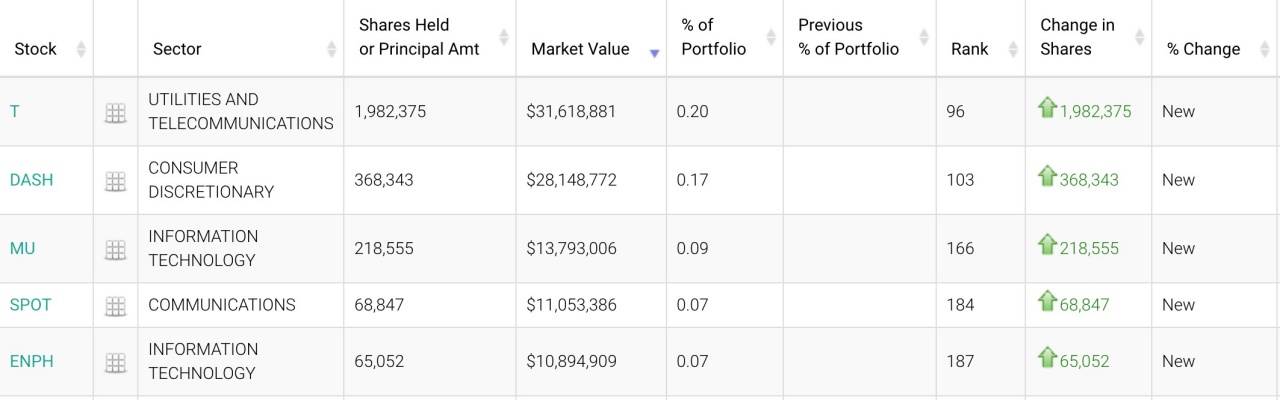1280x400 pixels.
Task: Open the ENPH ticker link
Action: (31, 361)
